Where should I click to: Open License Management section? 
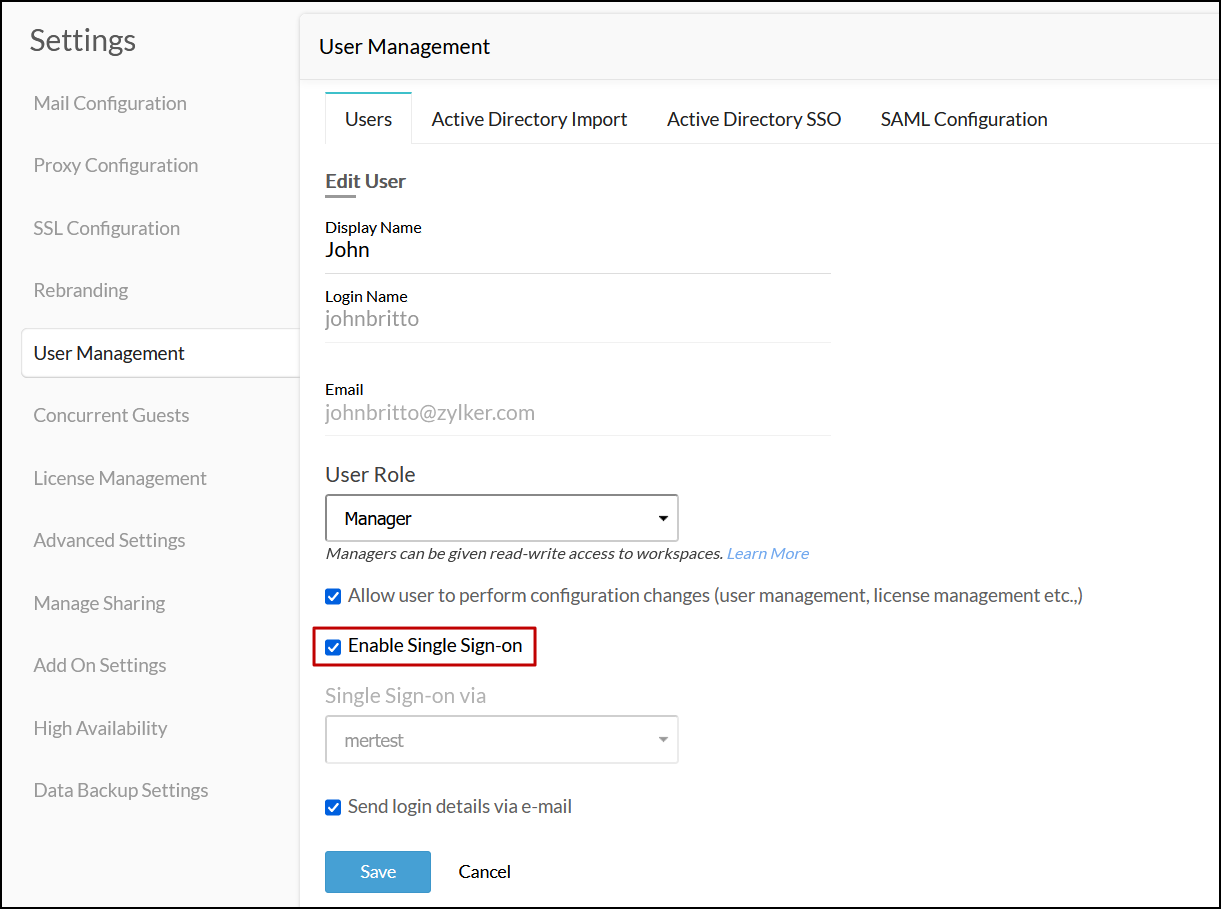point(120,478)
